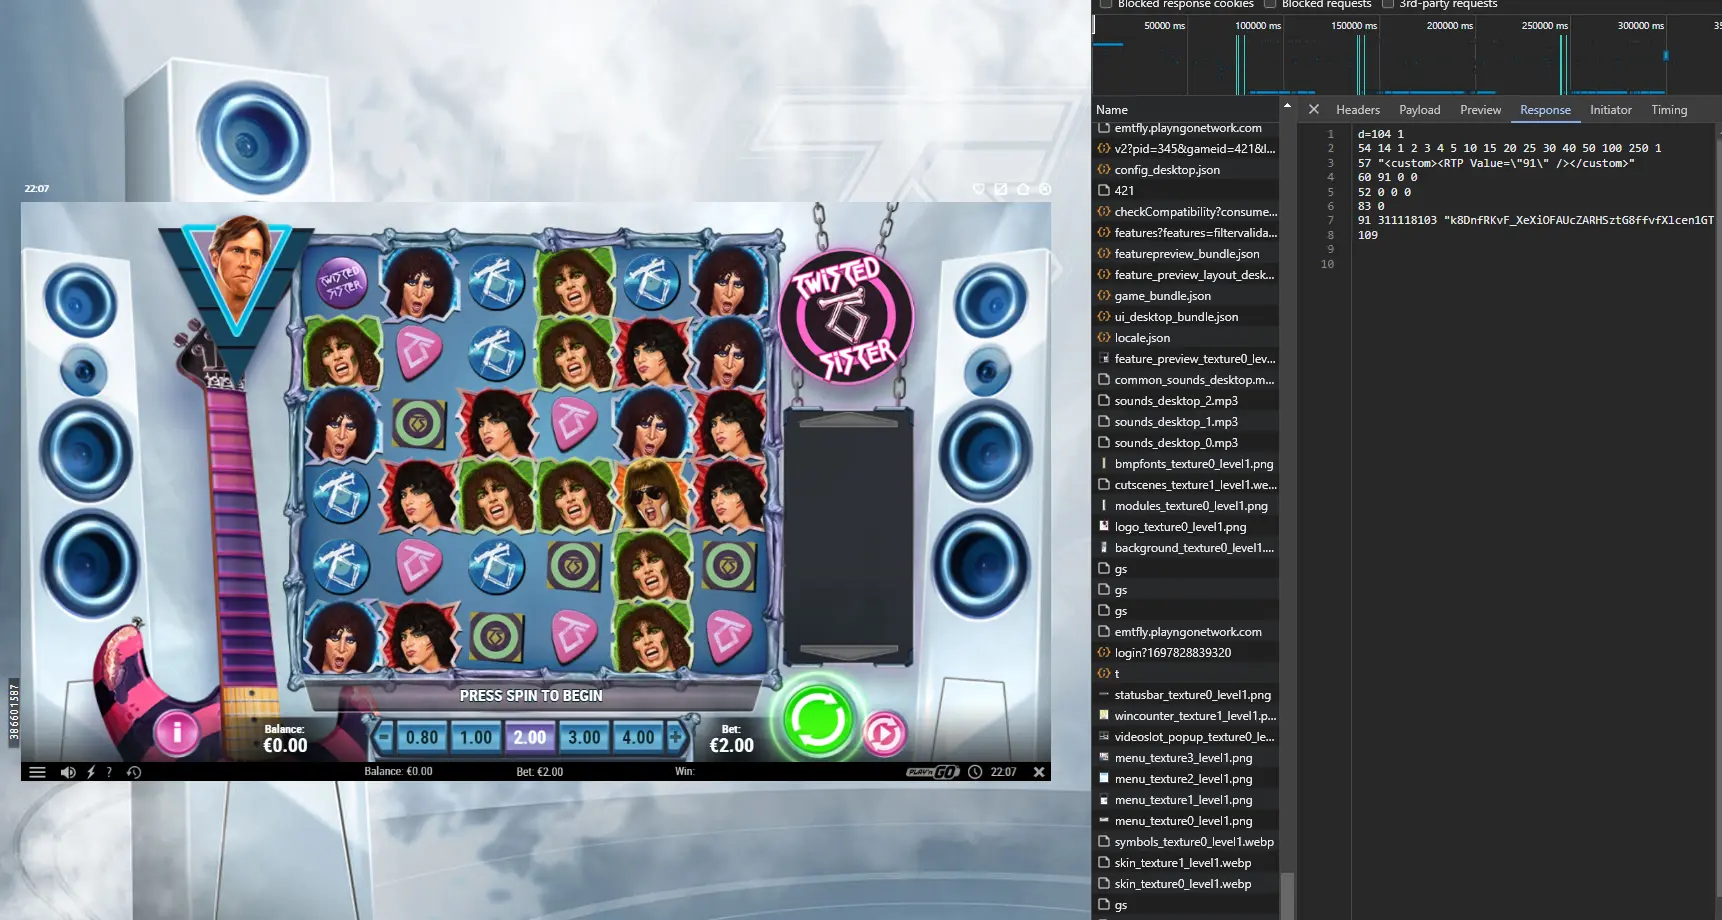Open game help question mark icon
Image resolution: width=1722 pixels, height=920 pixels.
coord(109,772)
